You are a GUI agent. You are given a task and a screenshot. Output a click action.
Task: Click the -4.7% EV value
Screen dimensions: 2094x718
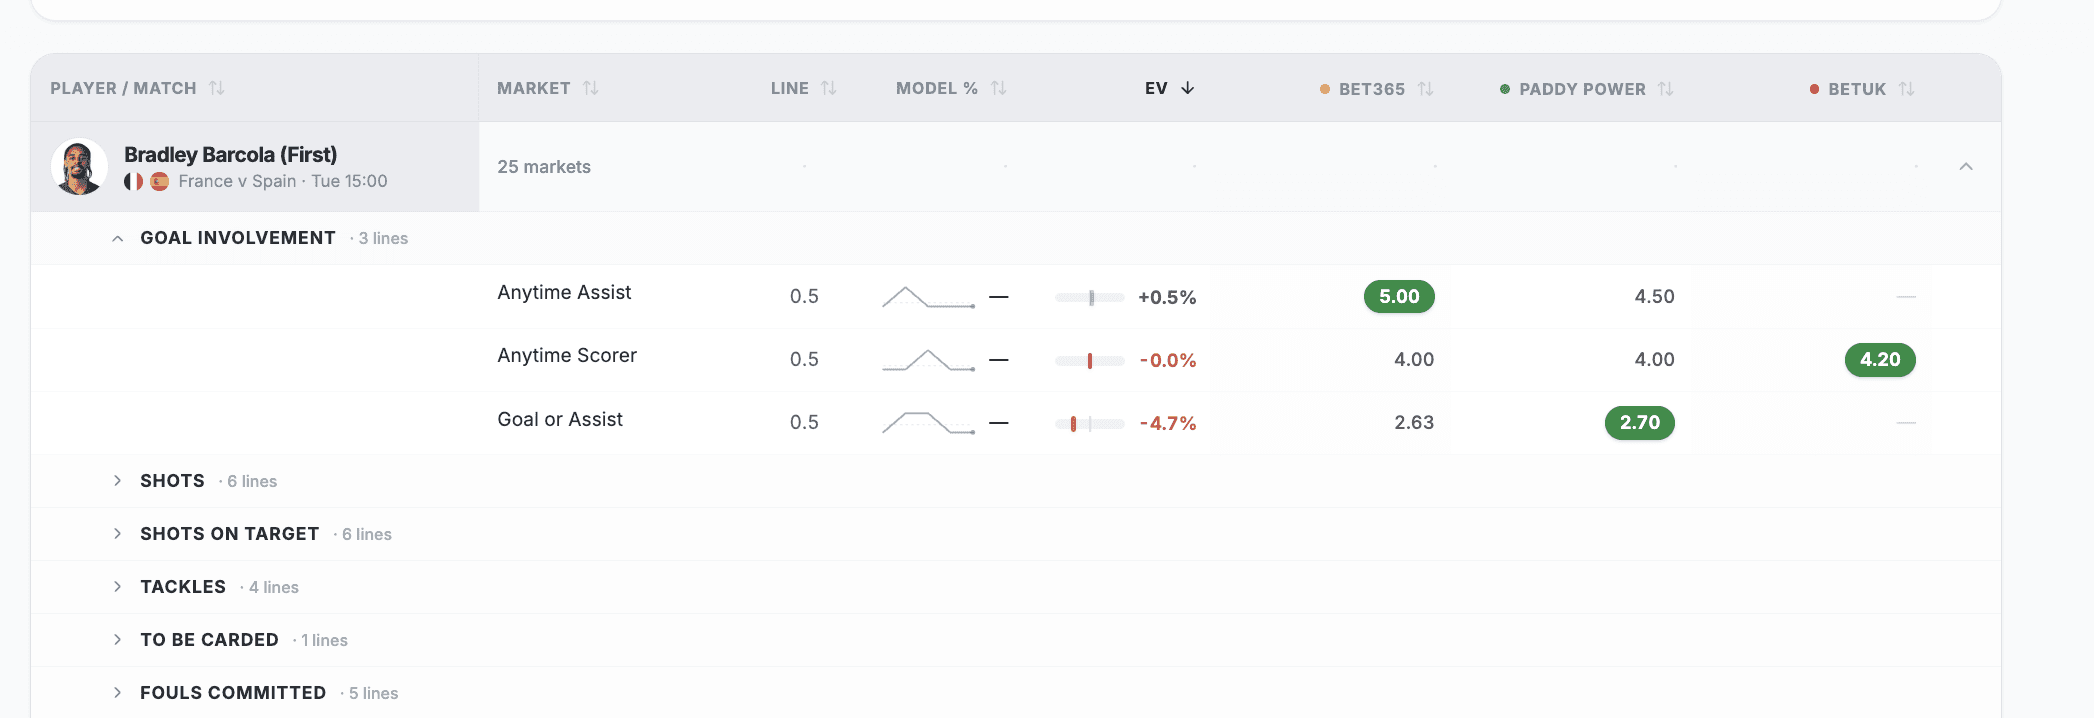pyautogui.click(x=1168, y=423)
